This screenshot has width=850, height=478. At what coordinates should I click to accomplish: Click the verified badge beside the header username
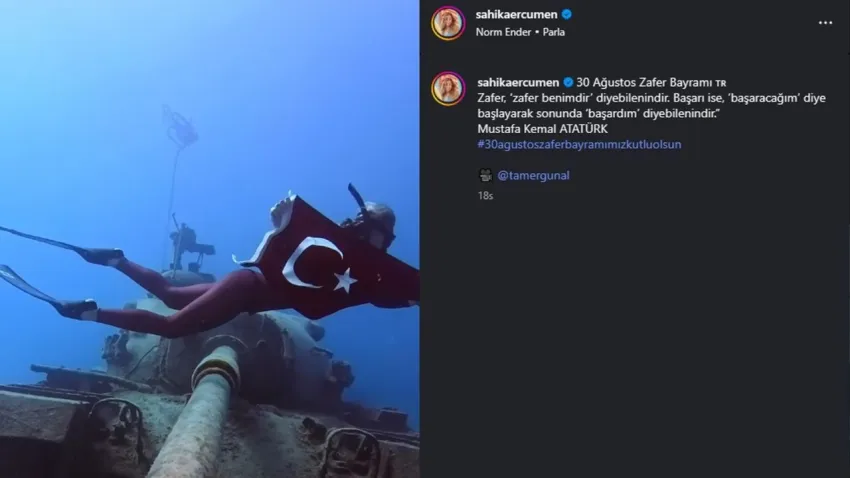[x=566, y=15]
